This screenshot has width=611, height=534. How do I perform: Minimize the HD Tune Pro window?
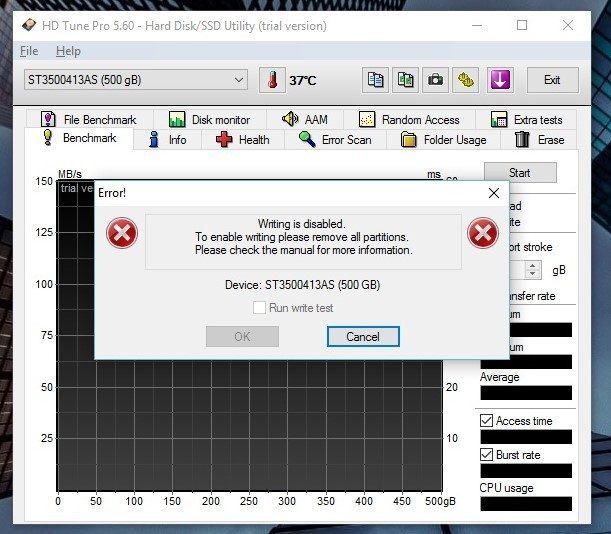[477, 26]
